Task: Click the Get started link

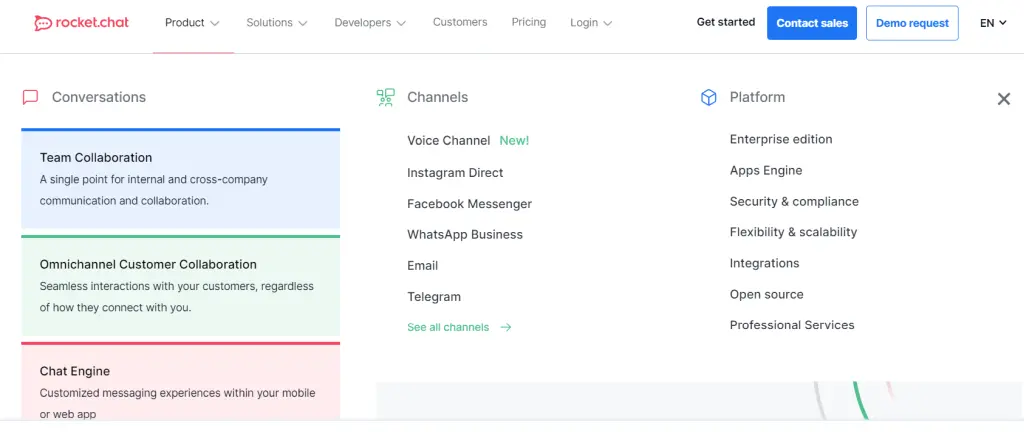Action: pos(726,22)
